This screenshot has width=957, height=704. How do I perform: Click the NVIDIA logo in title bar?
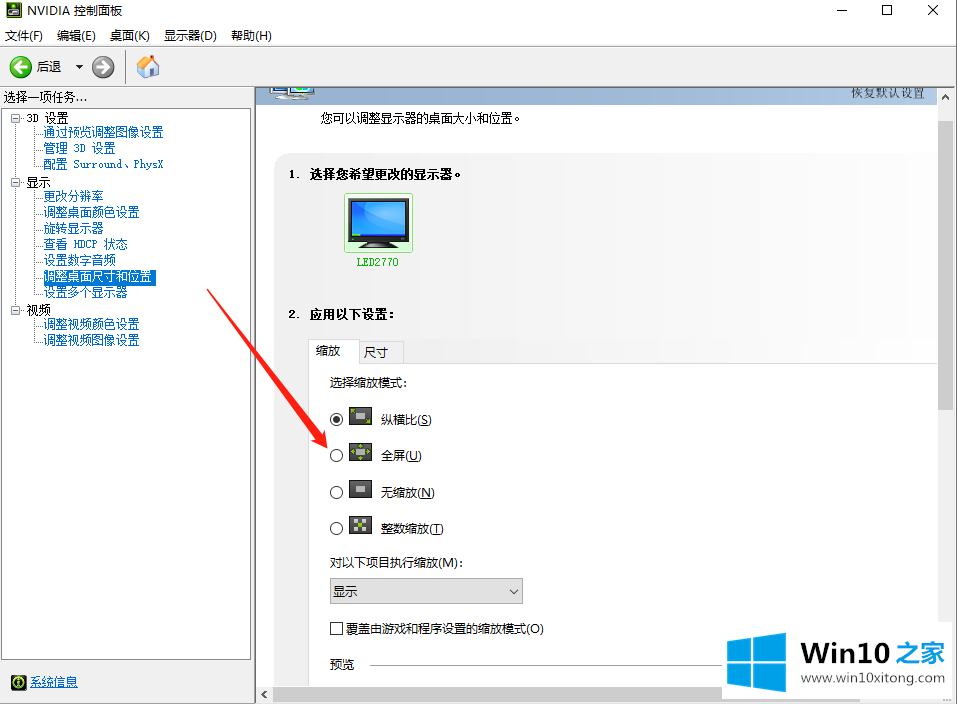14,11
